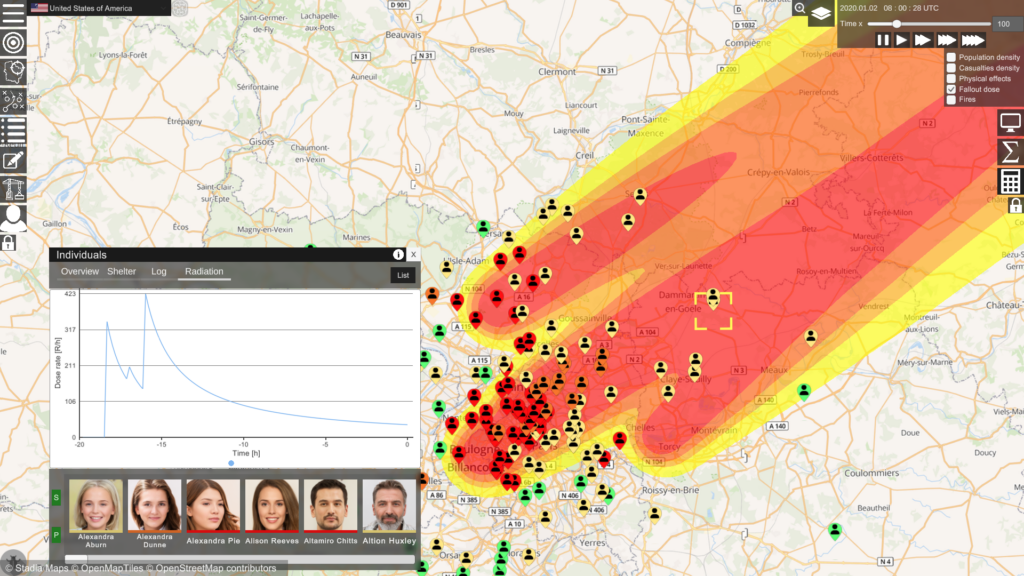This screenshot has height=576, width=1024.
Task: Uncheck the Fallout dose checkbox
Action: coord(951,90)
